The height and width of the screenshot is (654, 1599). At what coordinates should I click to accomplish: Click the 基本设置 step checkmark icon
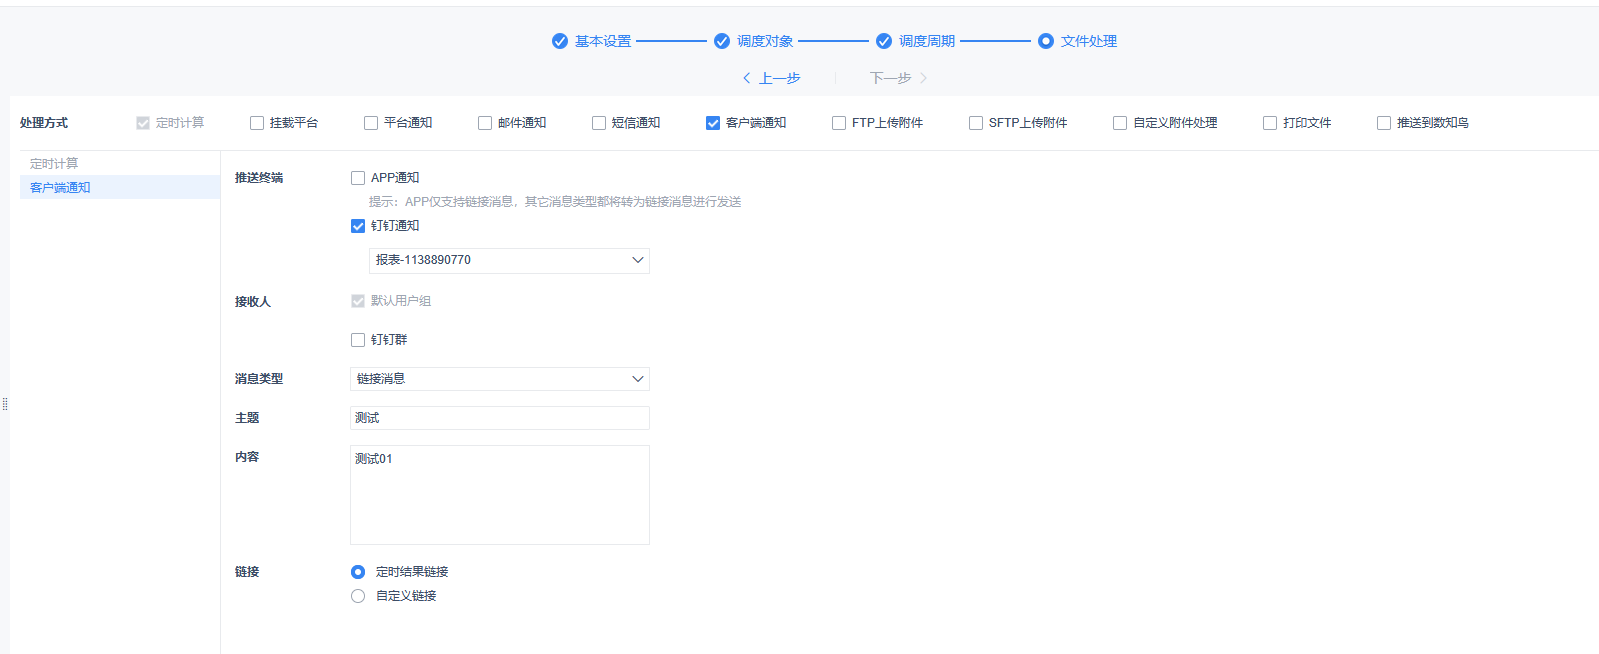pyautogui.click(x=560, y=41)
